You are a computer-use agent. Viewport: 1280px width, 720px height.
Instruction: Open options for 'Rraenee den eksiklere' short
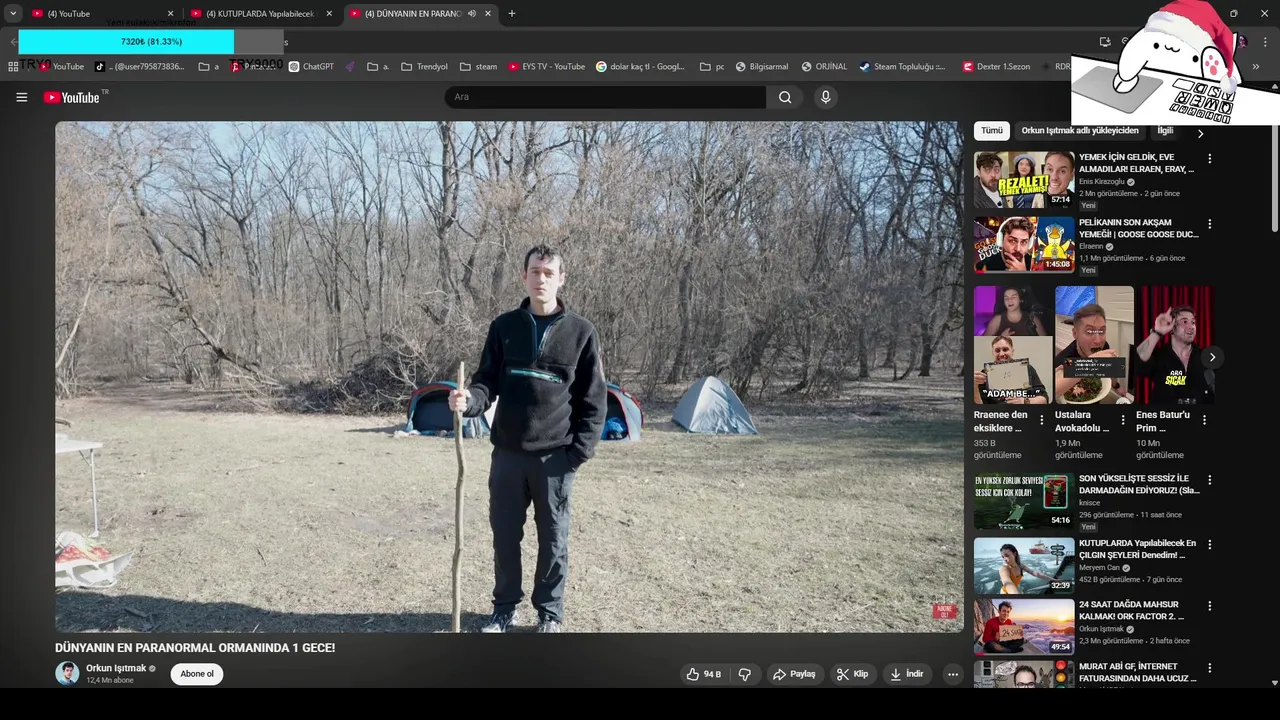1042,420
